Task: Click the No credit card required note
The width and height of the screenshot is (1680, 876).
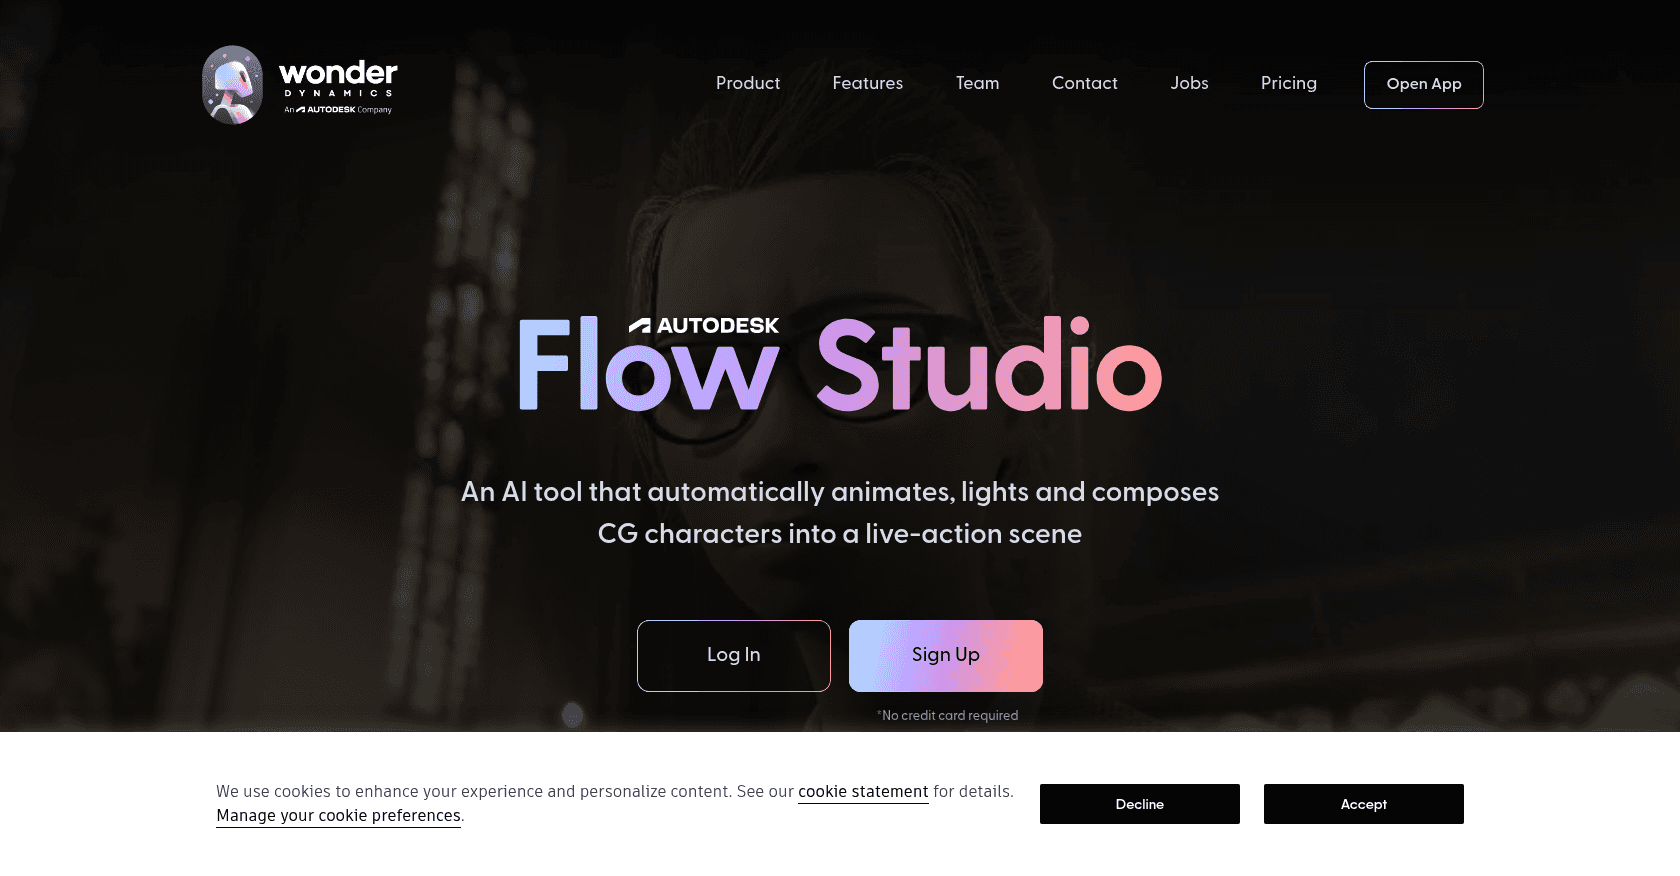Action: click(x=948, y=715)
